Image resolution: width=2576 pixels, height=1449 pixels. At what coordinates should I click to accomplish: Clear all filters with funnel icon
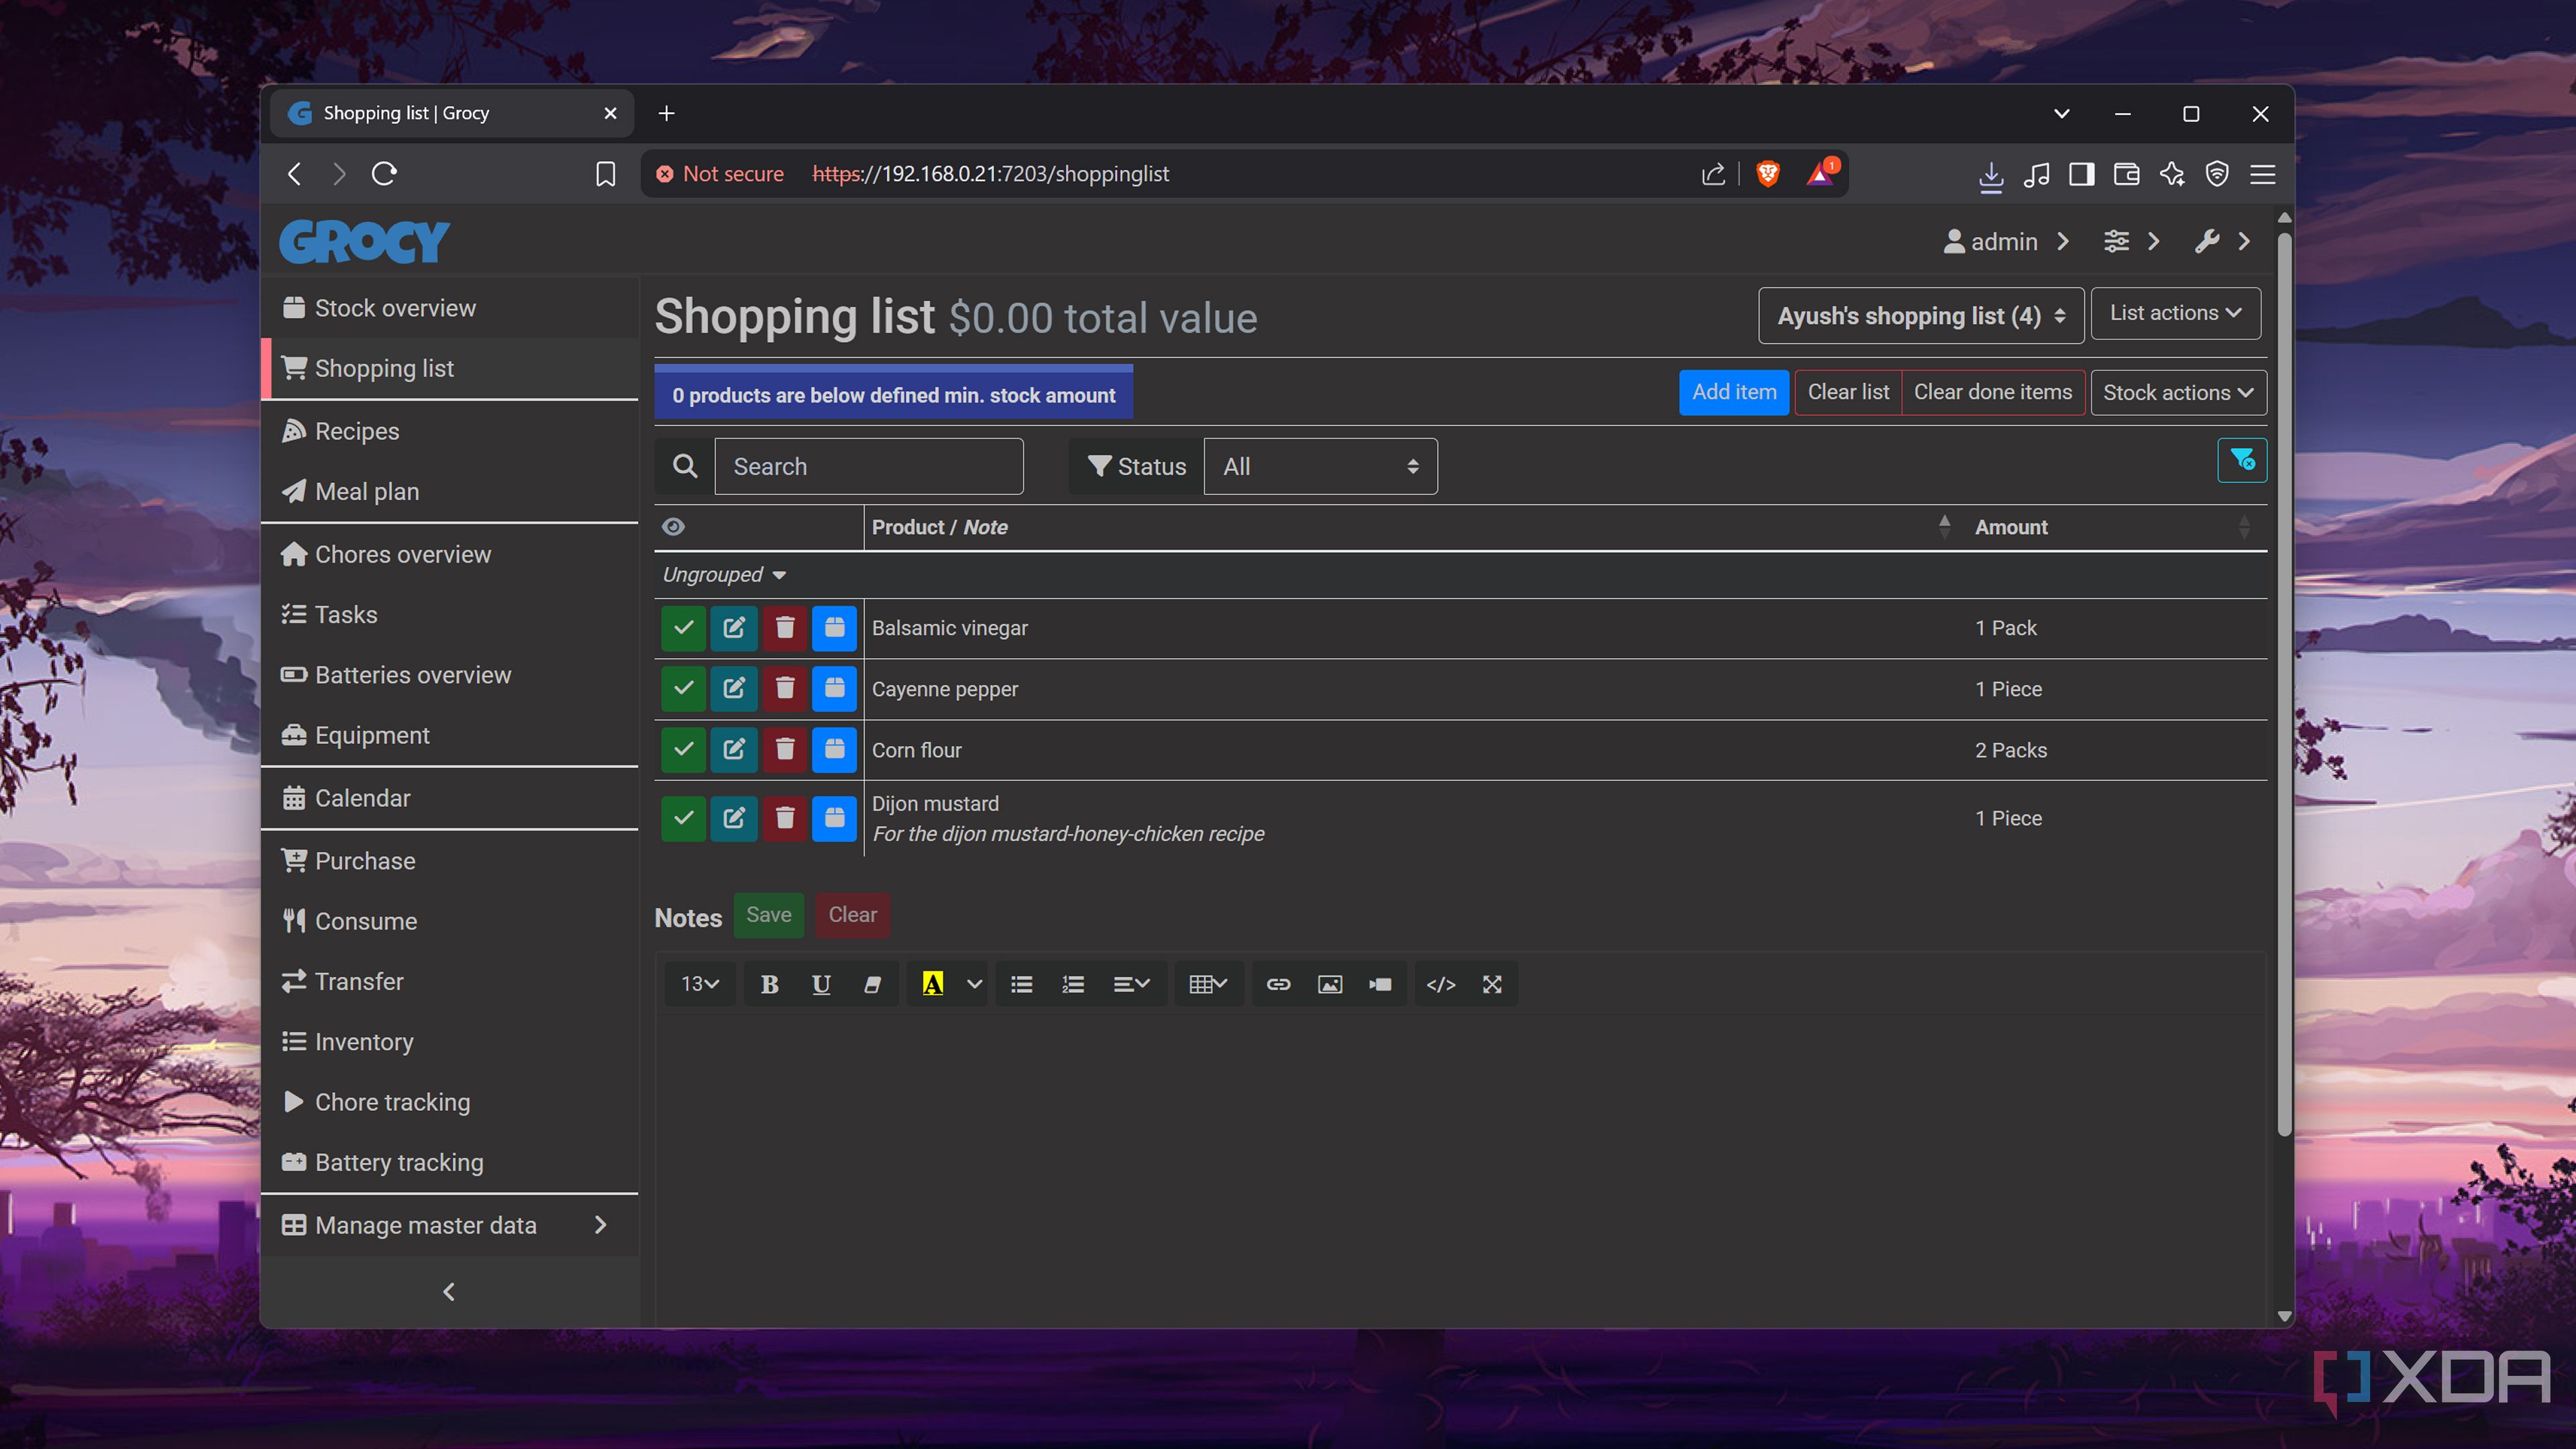click(x=2242, y=461)
